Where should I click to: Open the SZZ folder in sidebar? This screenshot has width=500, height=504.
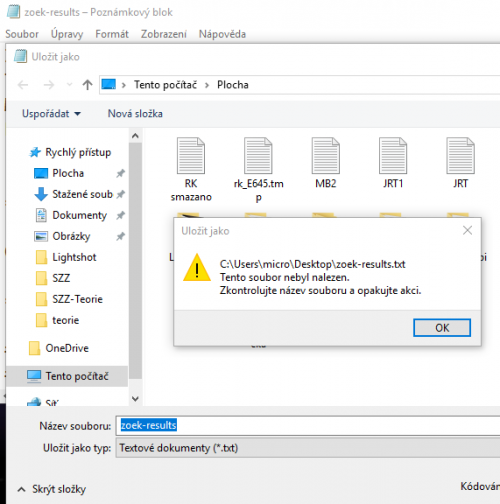click(61, 278)
